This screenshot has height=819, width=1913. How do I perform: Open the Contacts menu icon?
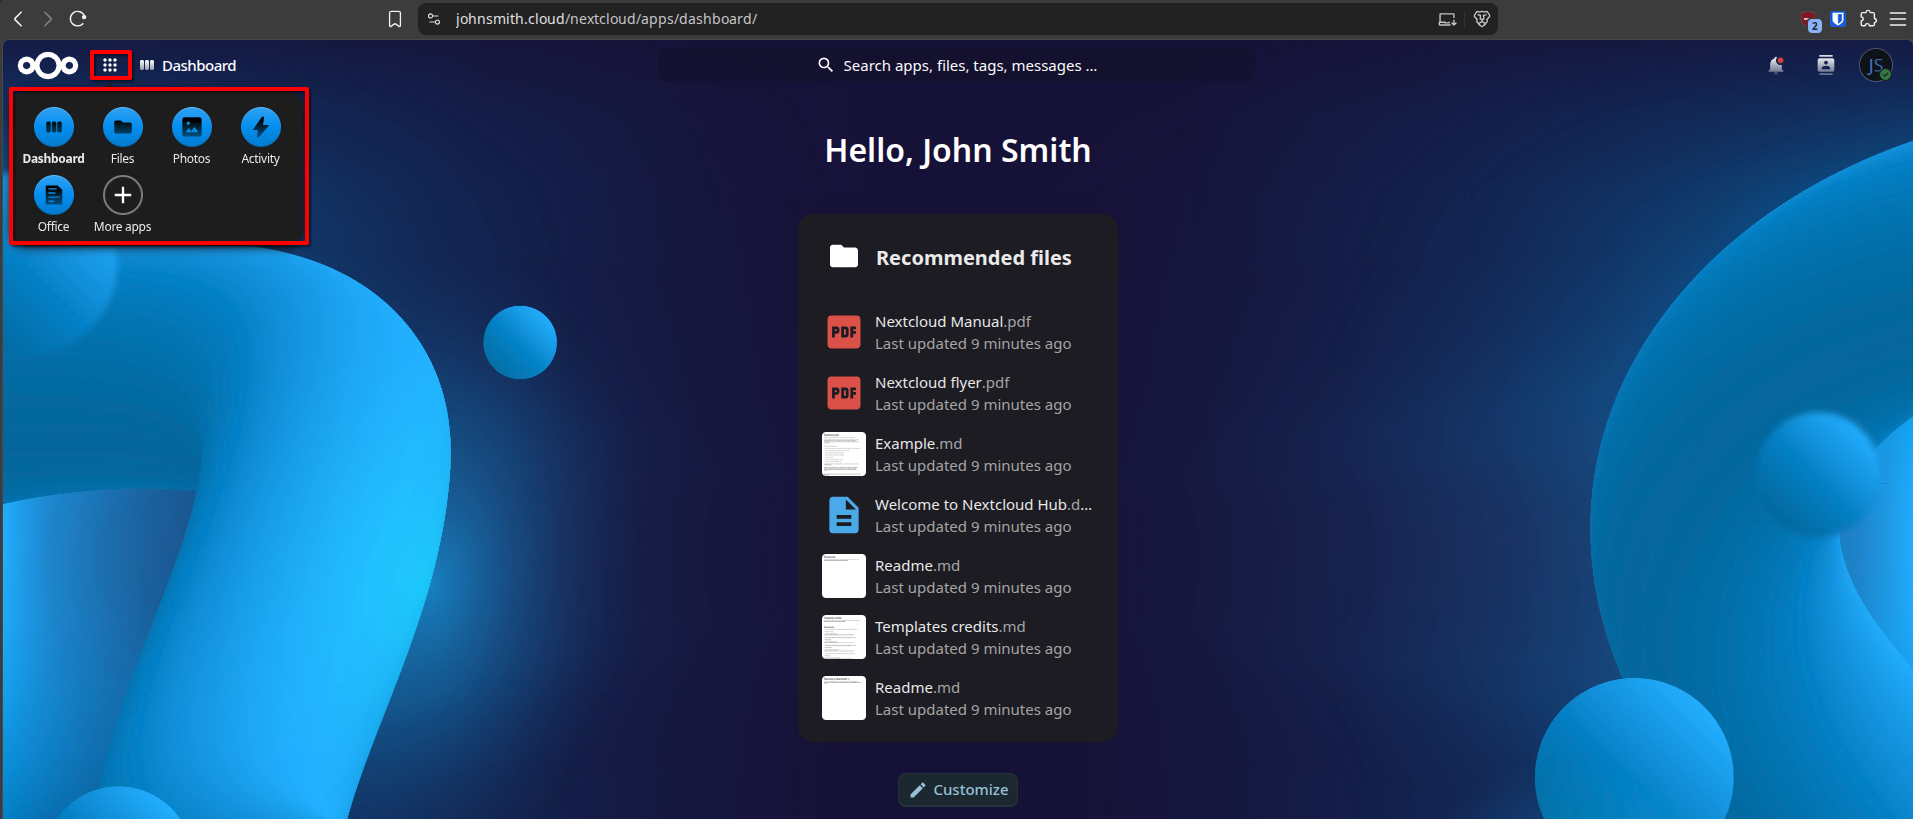coord(1826,66)
